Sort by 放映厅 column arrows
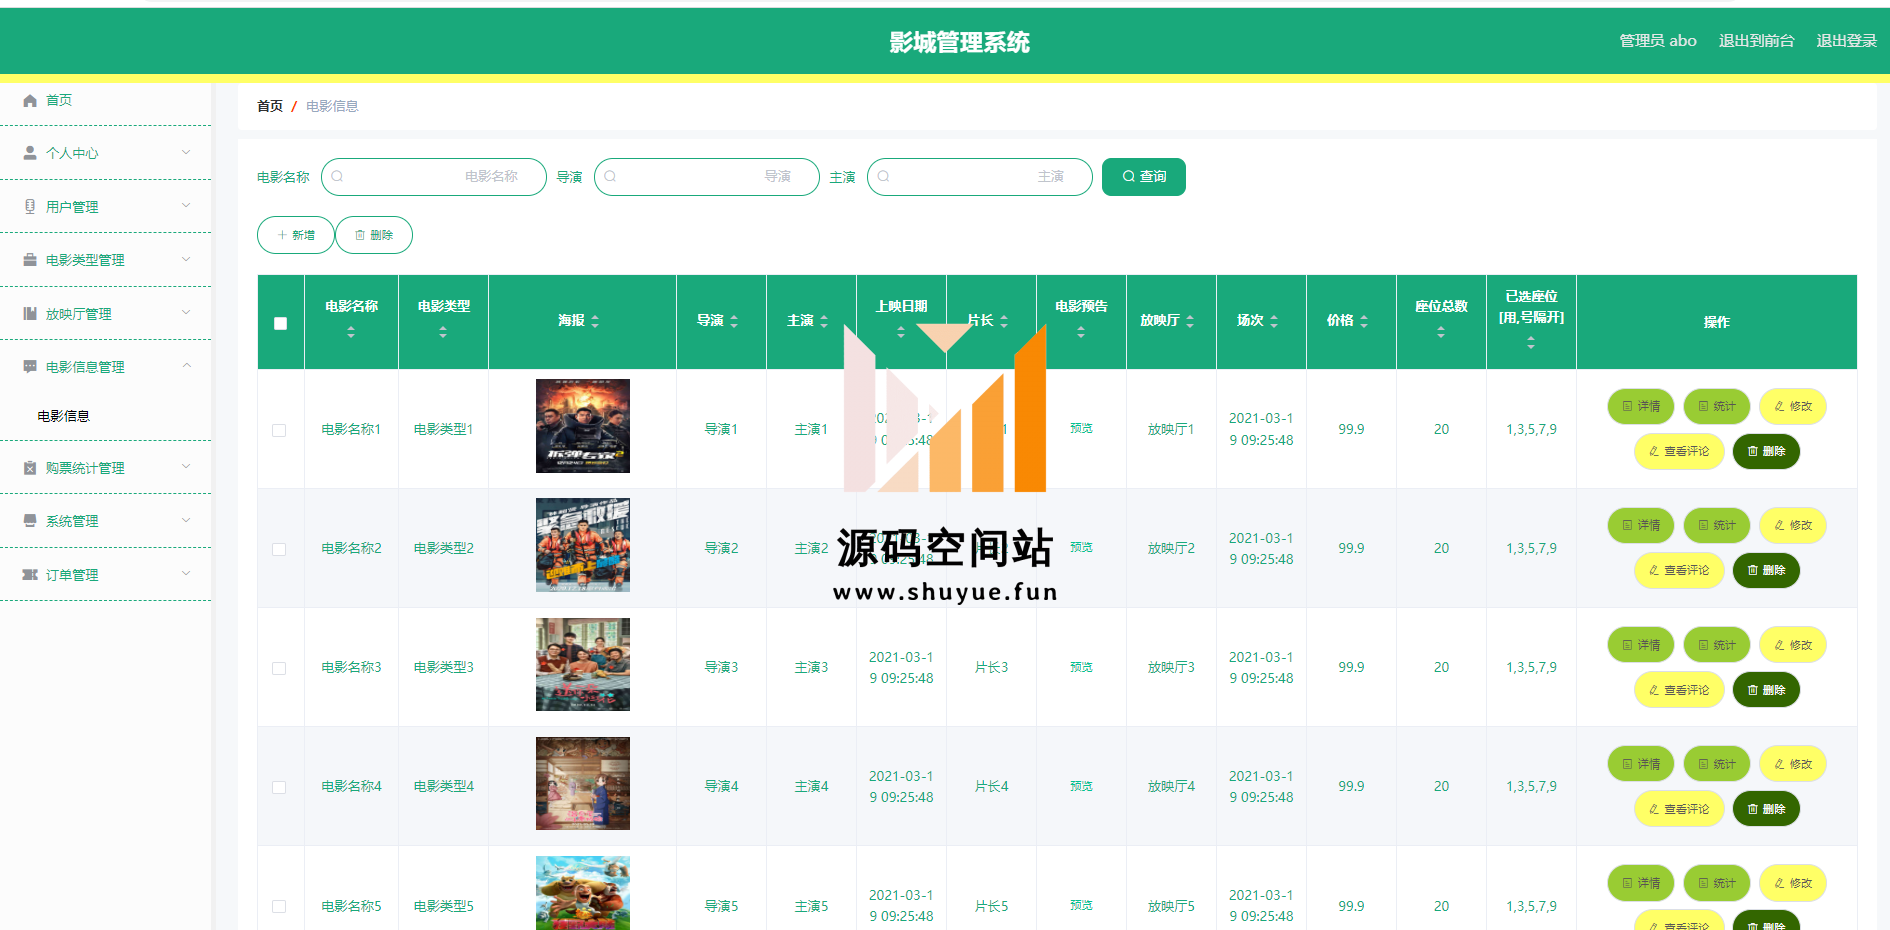This screenshot has height=930, width=1890. coord(1190,321)
